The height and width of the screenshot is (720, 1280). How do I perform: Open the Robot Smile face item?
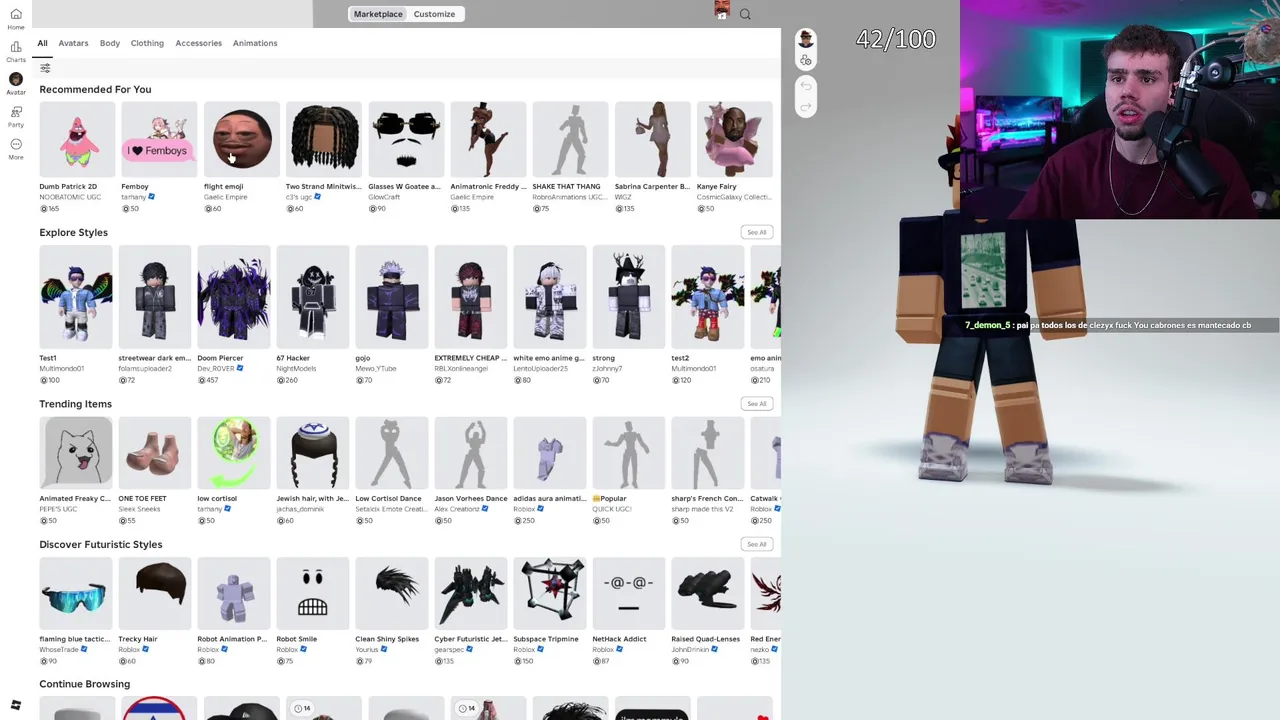point(313,594)
